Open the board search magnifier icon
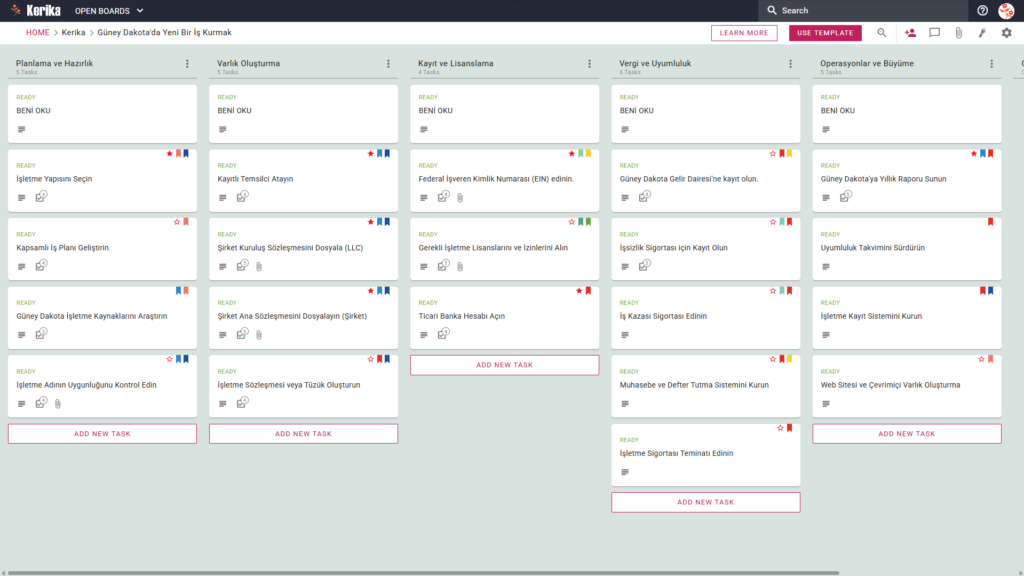Viewport: 1024px width, 576px height. click(x=882, y=33)
